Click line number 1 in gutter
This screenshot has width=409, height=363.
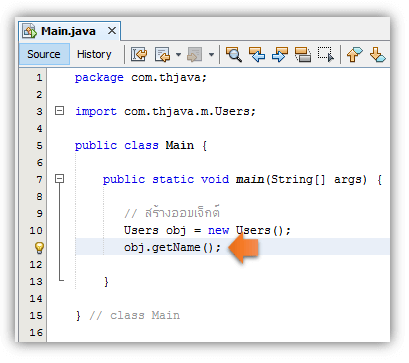point(39,78)
